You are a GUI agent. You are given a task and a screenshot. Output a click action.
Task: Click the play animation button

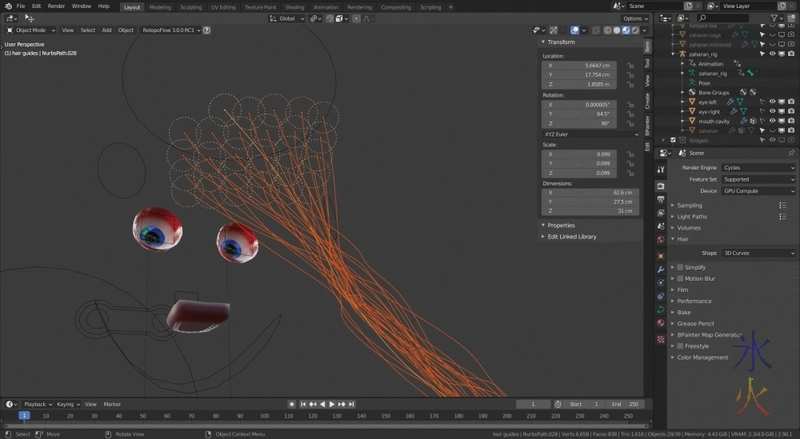pyautogui.click(x=332, y=404)
